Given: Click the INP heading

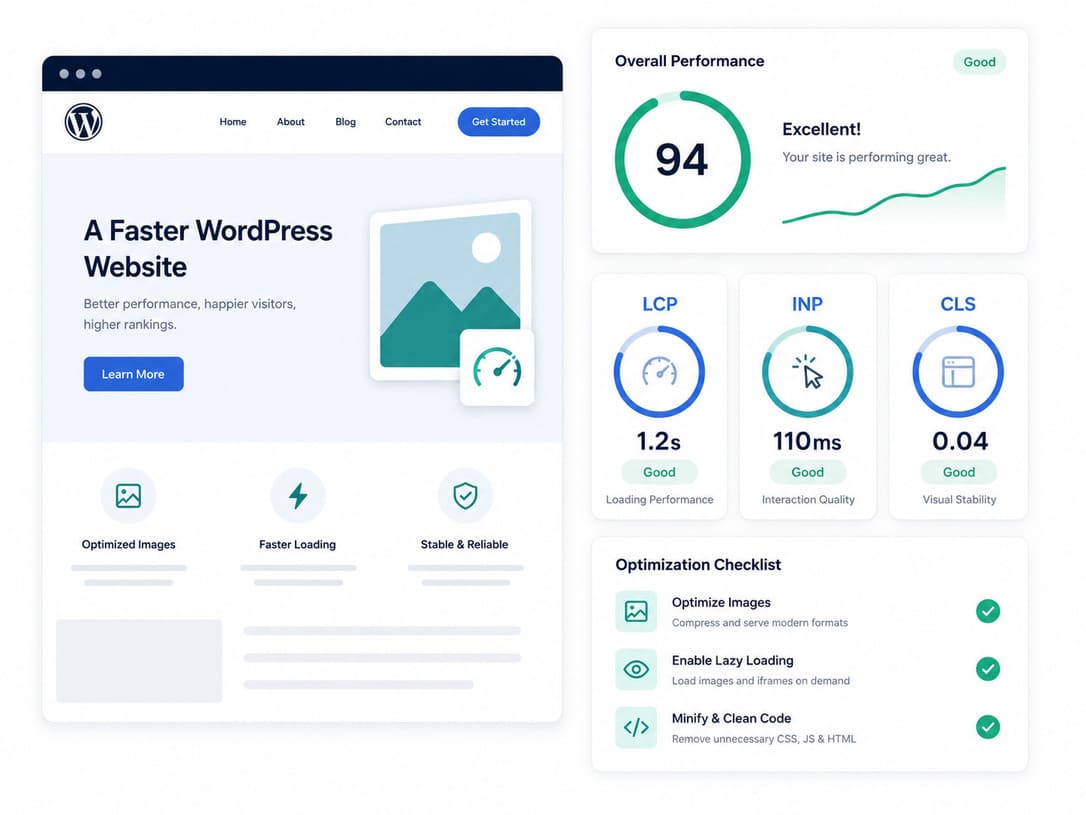Looking at the screenshot, I should 808,304.
